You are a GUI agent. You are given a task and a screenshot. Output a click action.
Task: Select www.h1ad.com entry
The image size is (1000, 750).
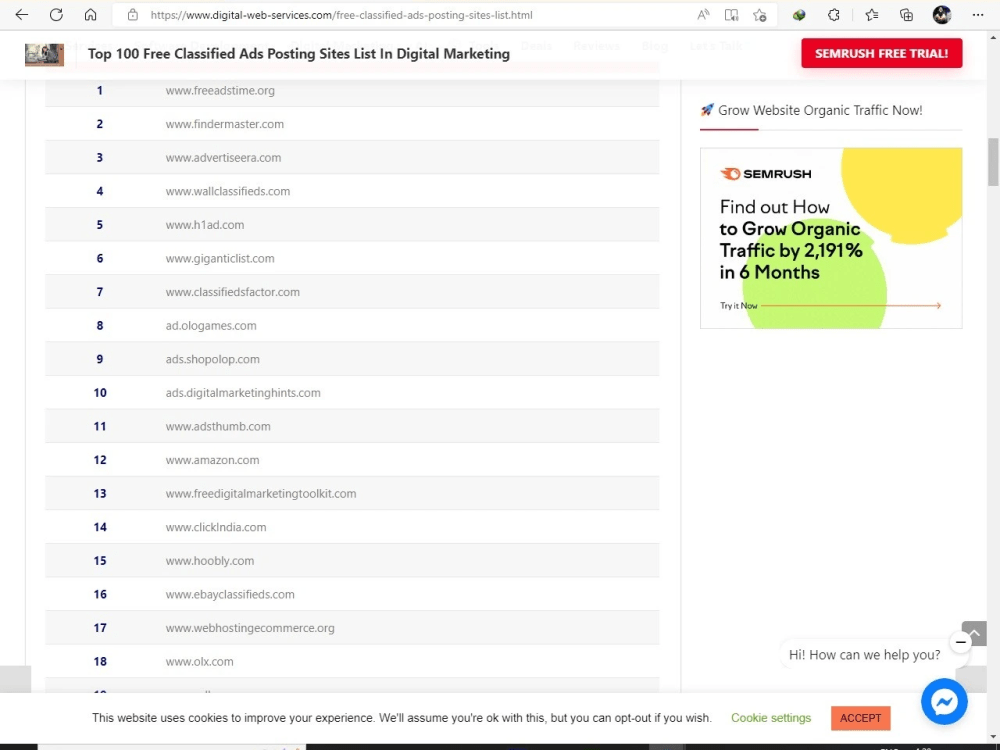[205, 225]
